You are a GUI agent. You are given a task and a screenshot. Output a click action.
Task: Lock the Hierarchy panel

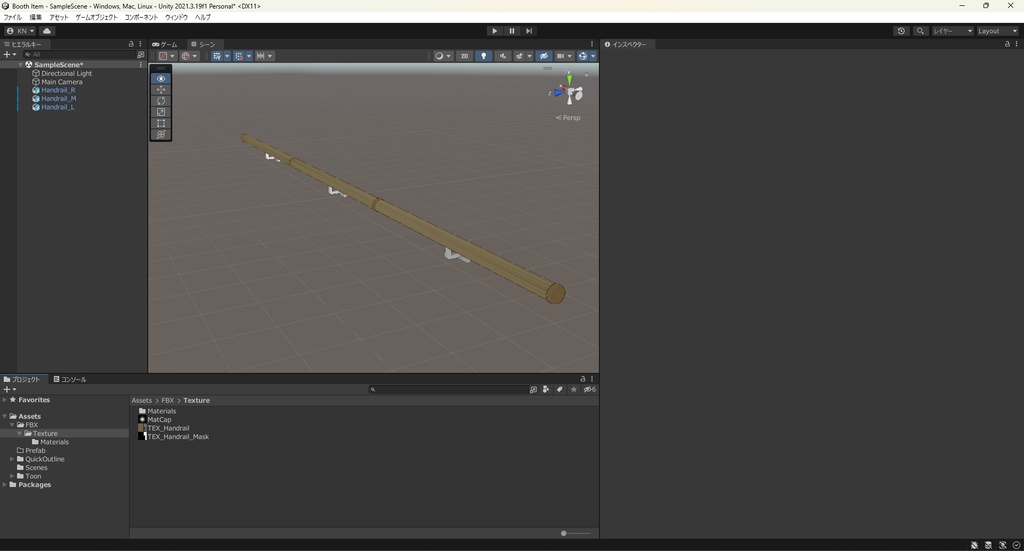pyautogui.click(x=131, y=44)
